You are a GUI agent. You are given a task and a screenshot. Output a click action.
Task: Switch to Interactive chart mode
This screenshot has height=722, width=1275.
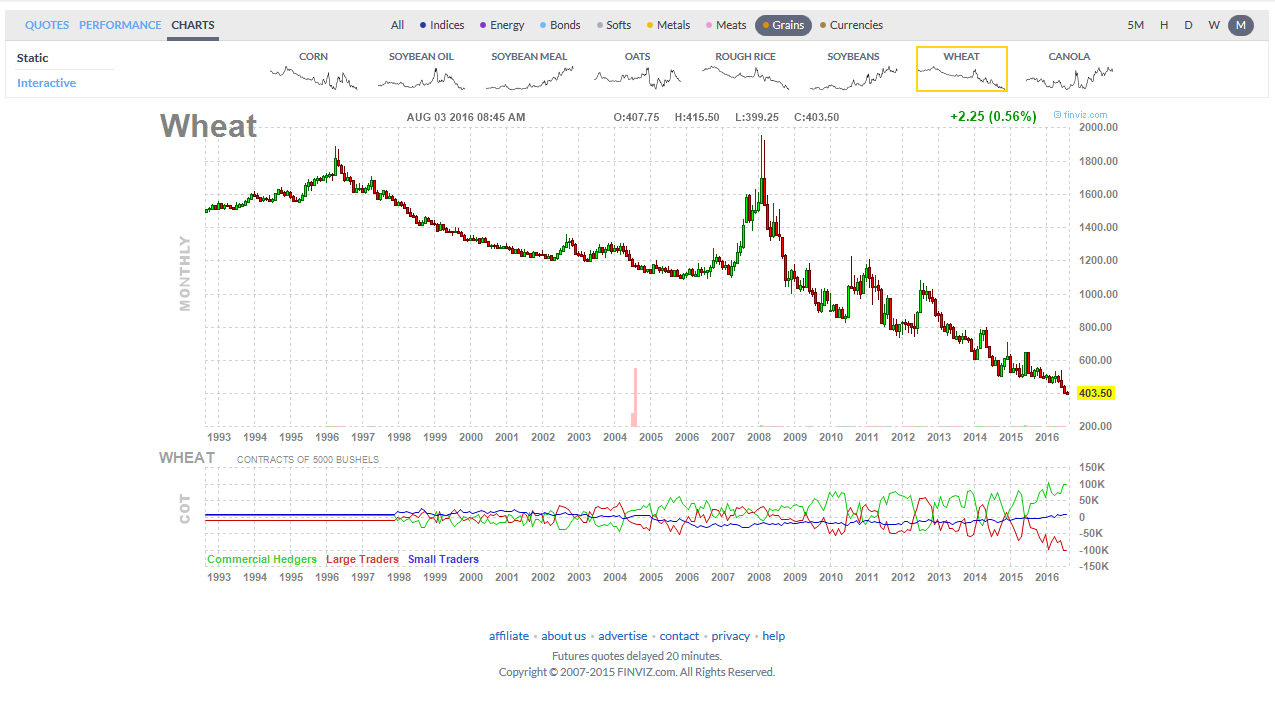pyautogui.click(x=46, y=83)
